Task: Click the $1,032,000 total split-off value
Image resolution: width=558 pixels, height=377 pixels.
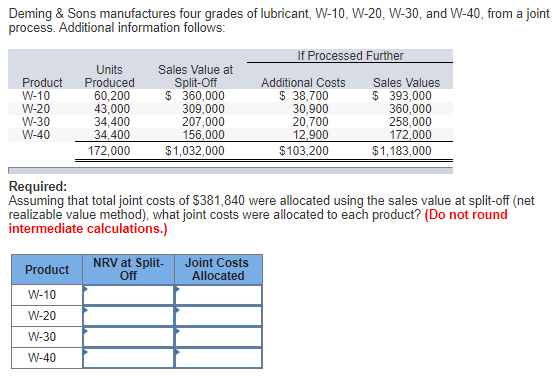Action: 195,151
